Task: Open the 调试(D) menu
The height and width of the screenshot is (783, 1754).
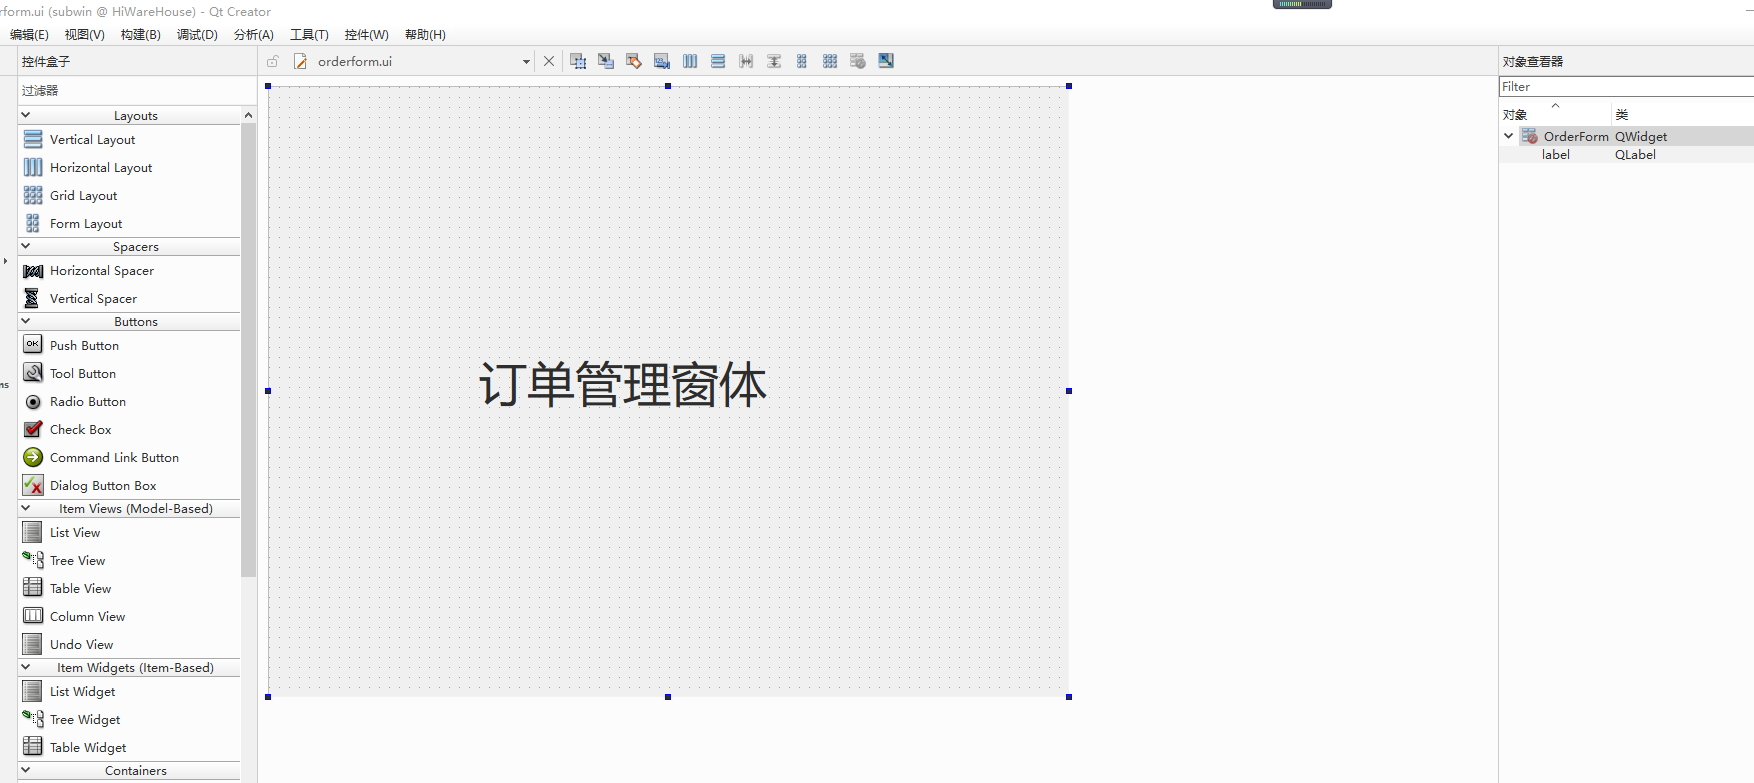Action: point(197,34)
